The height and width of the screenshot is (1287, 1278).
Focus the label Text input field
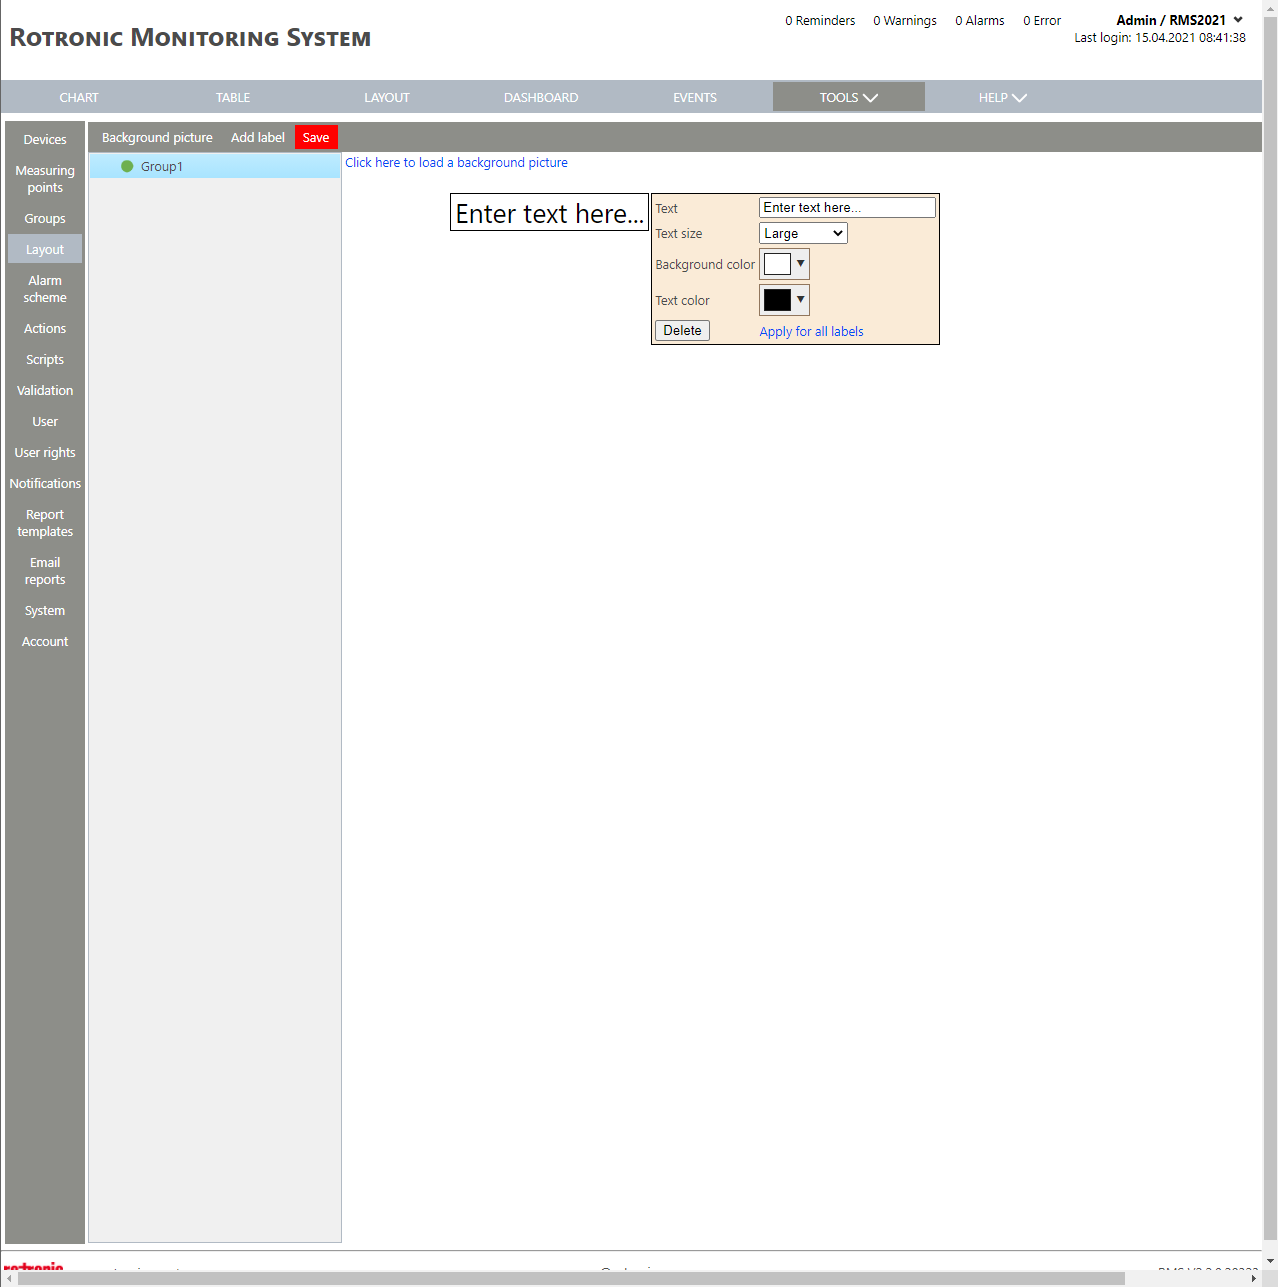coord(847,207)
